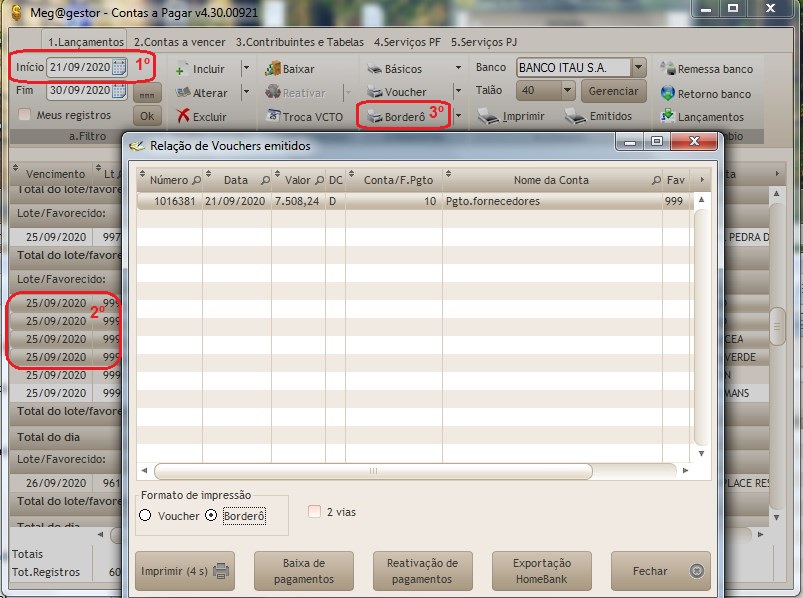Viewport: 803px width, 598px height.
Task: Switch to 2.Contas a vencer tab
Action: point(181,43)
